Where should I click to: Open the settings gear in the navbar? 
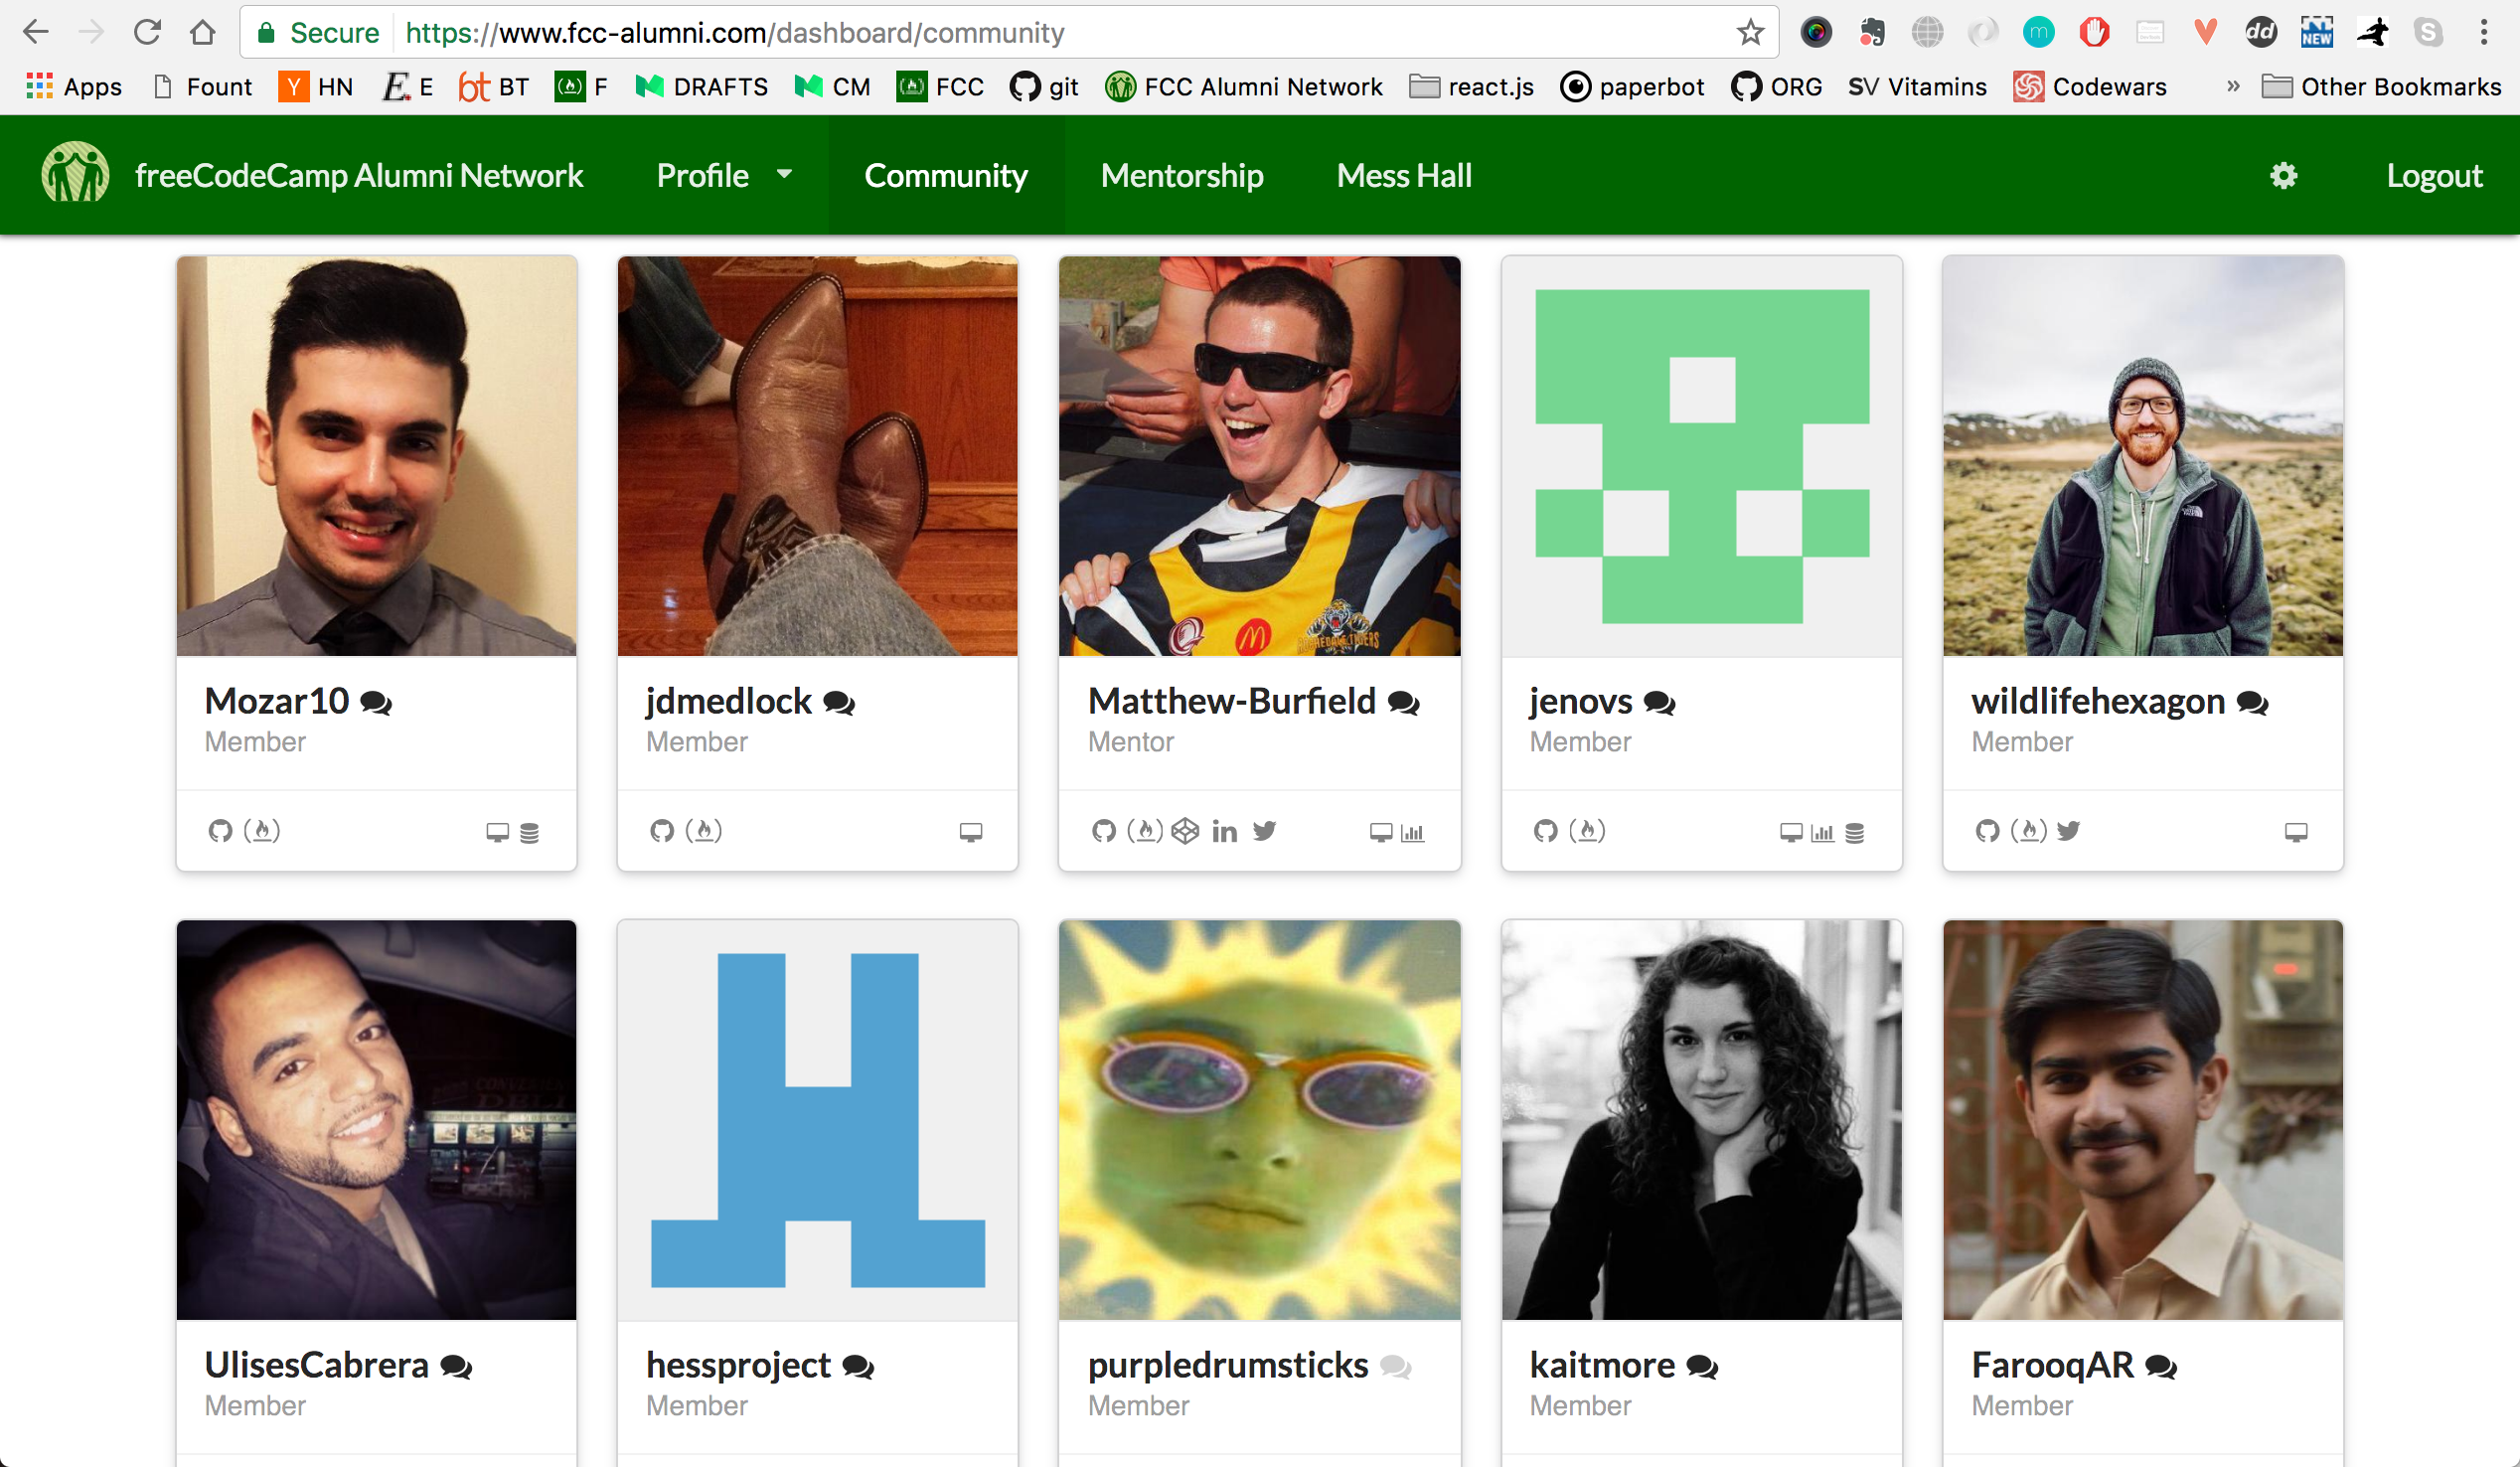[2283, 176]
